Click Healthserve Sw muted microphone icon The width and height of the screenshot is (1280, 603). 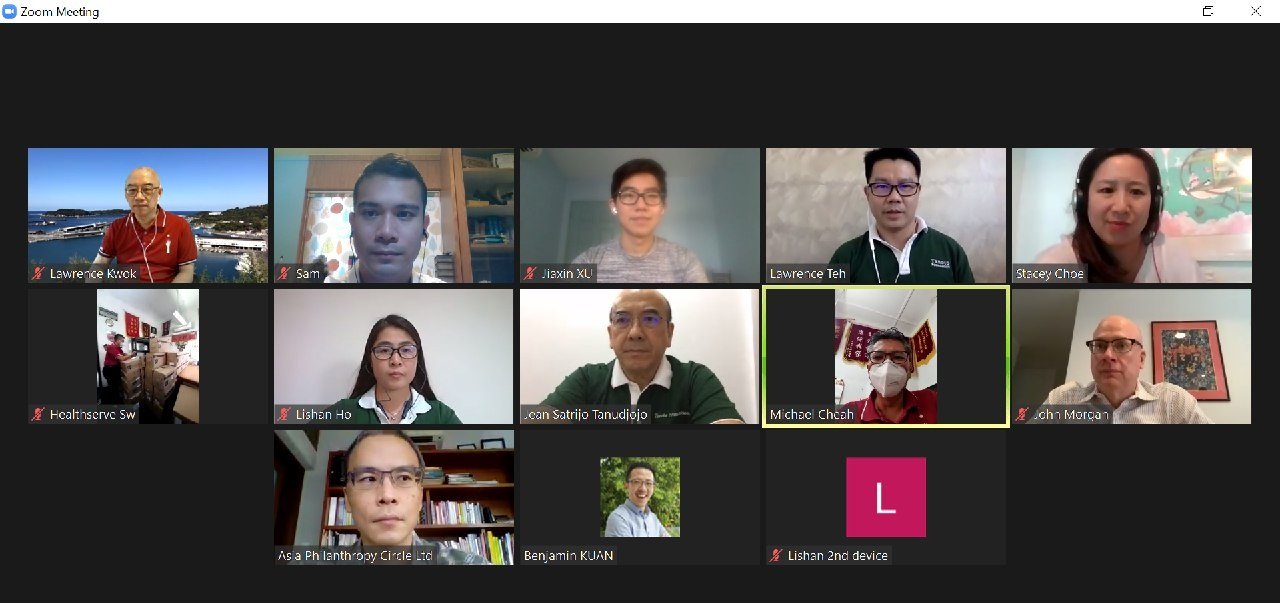point(38,414)
